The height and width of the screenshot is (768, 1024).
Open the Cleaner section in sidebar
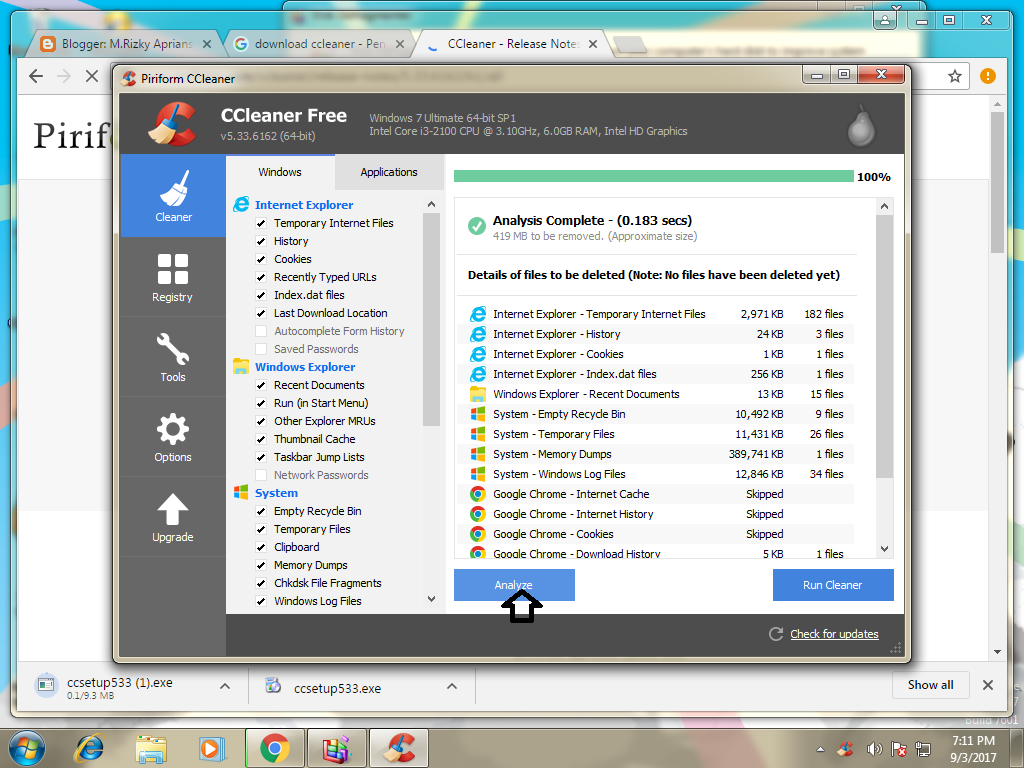(173, 196)
